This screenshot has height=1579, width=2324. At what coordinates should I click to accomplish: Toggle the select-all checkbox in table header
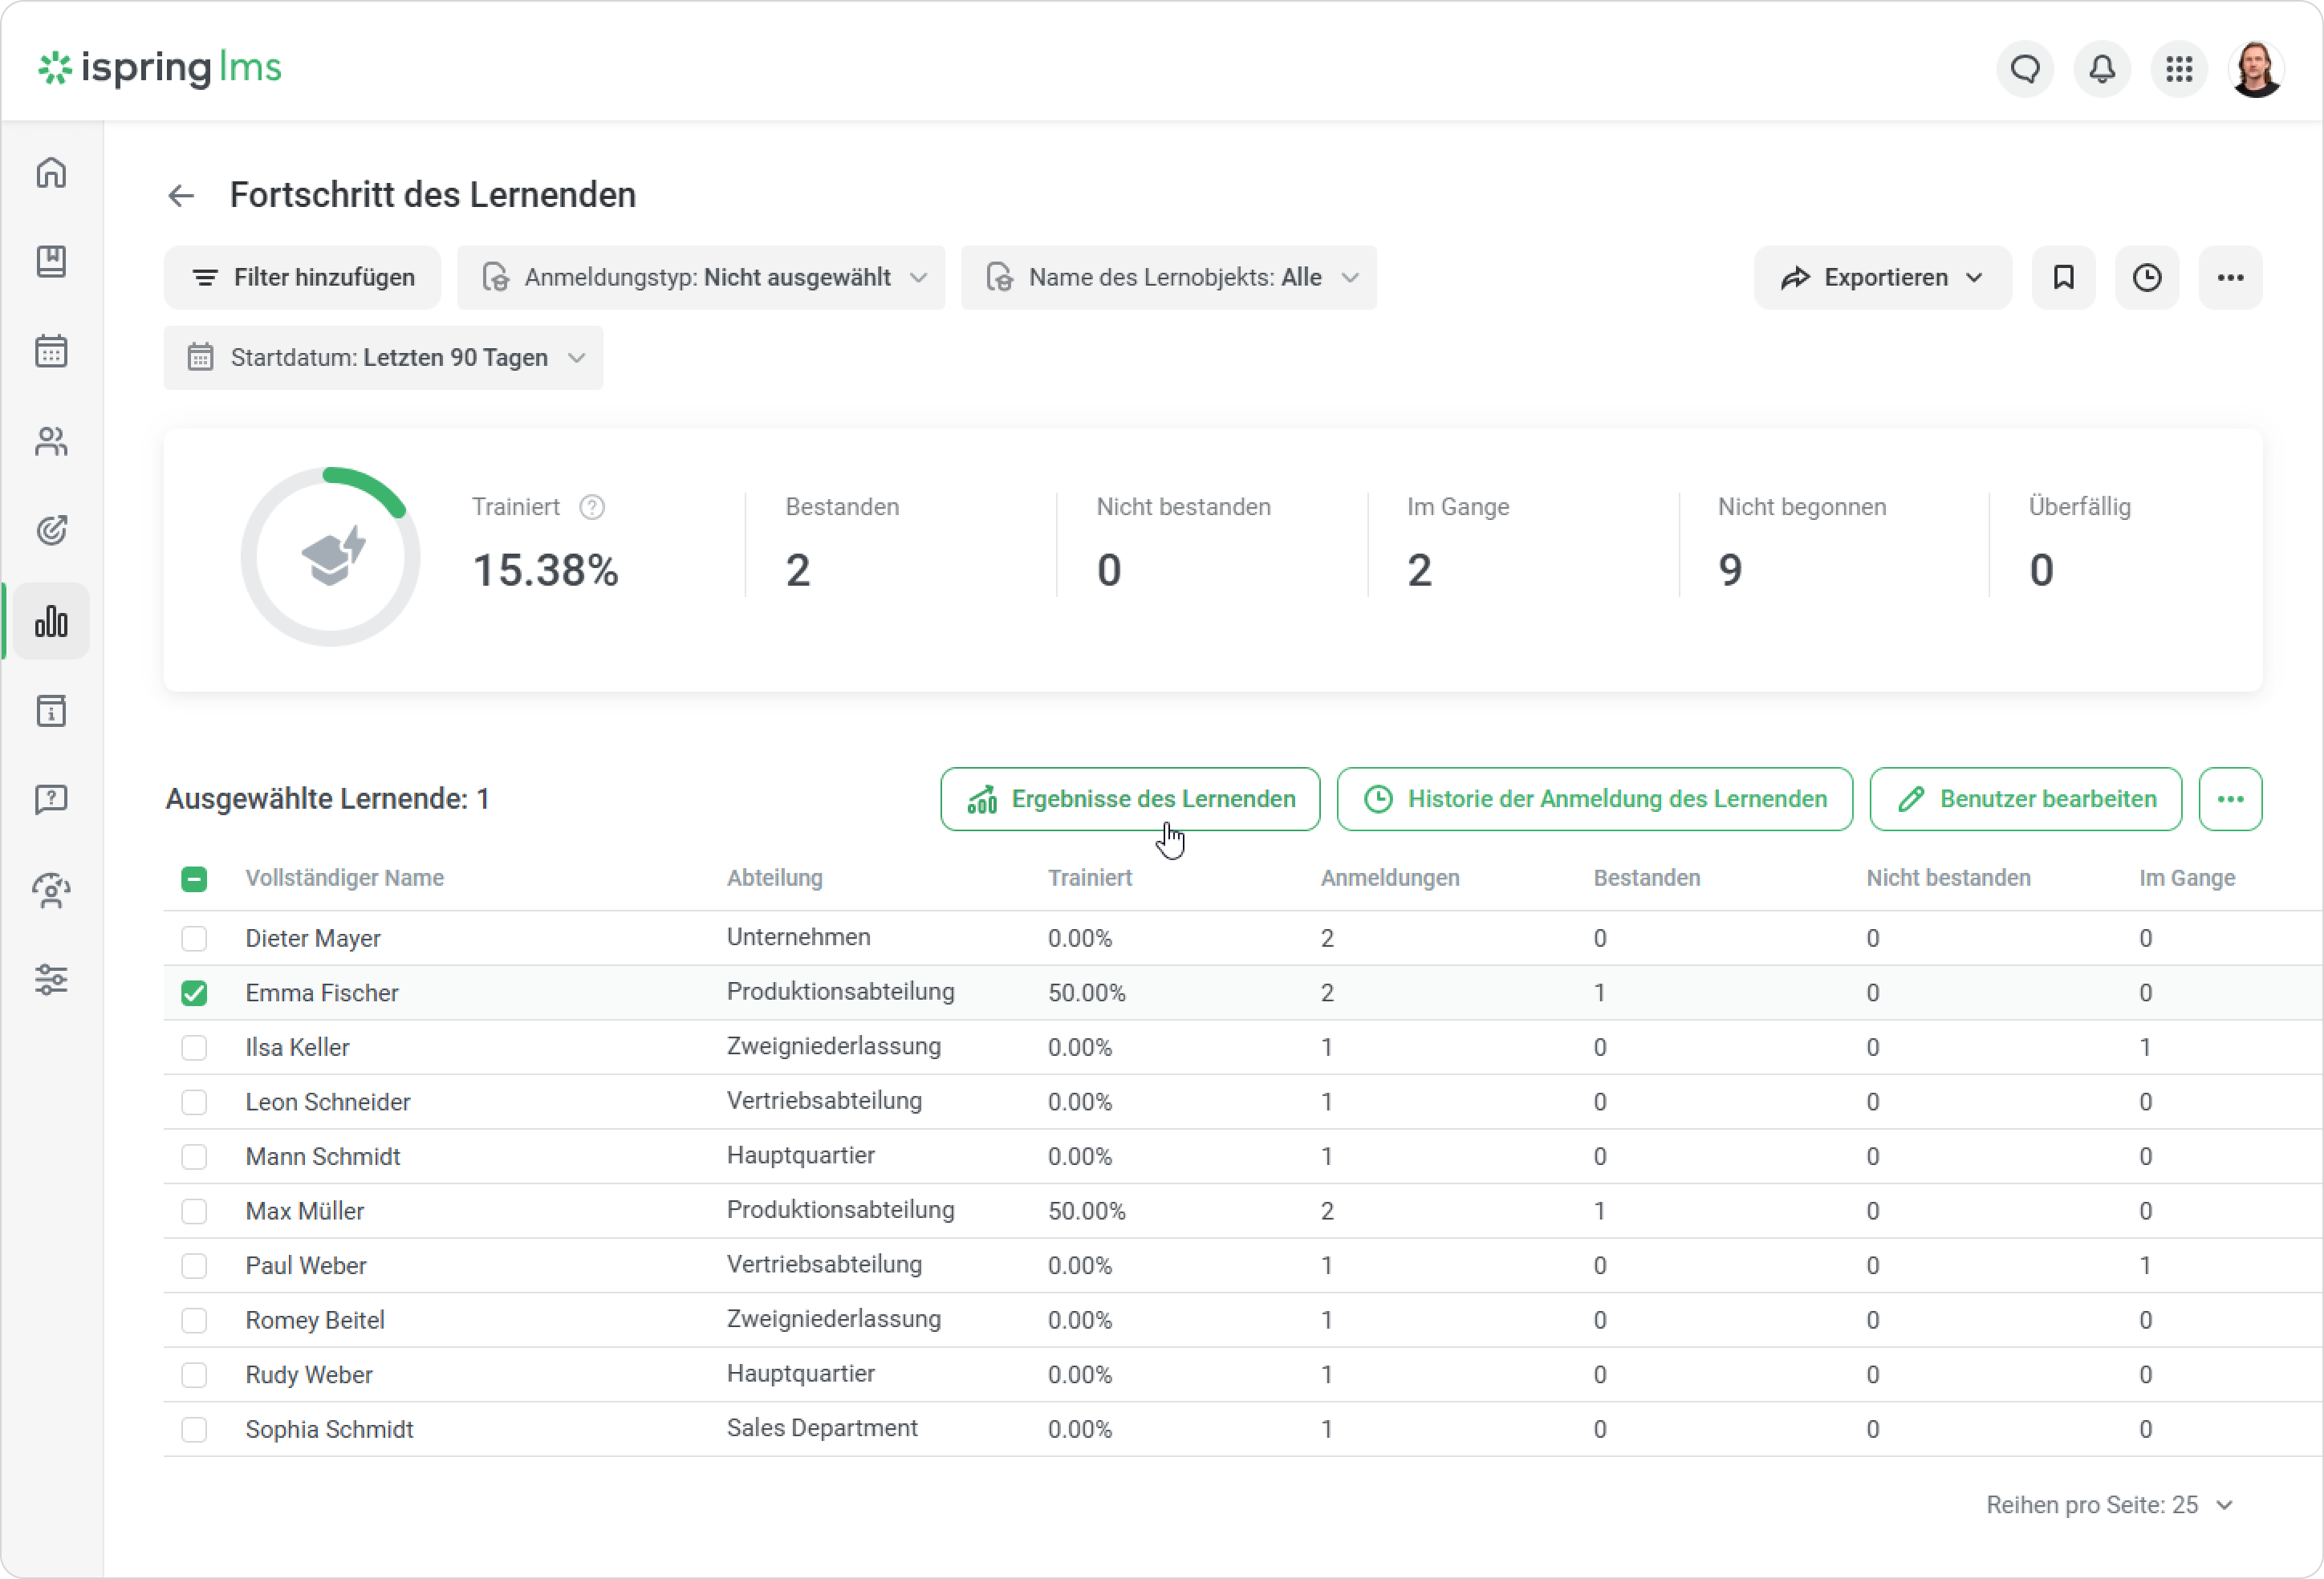[195, 879]
